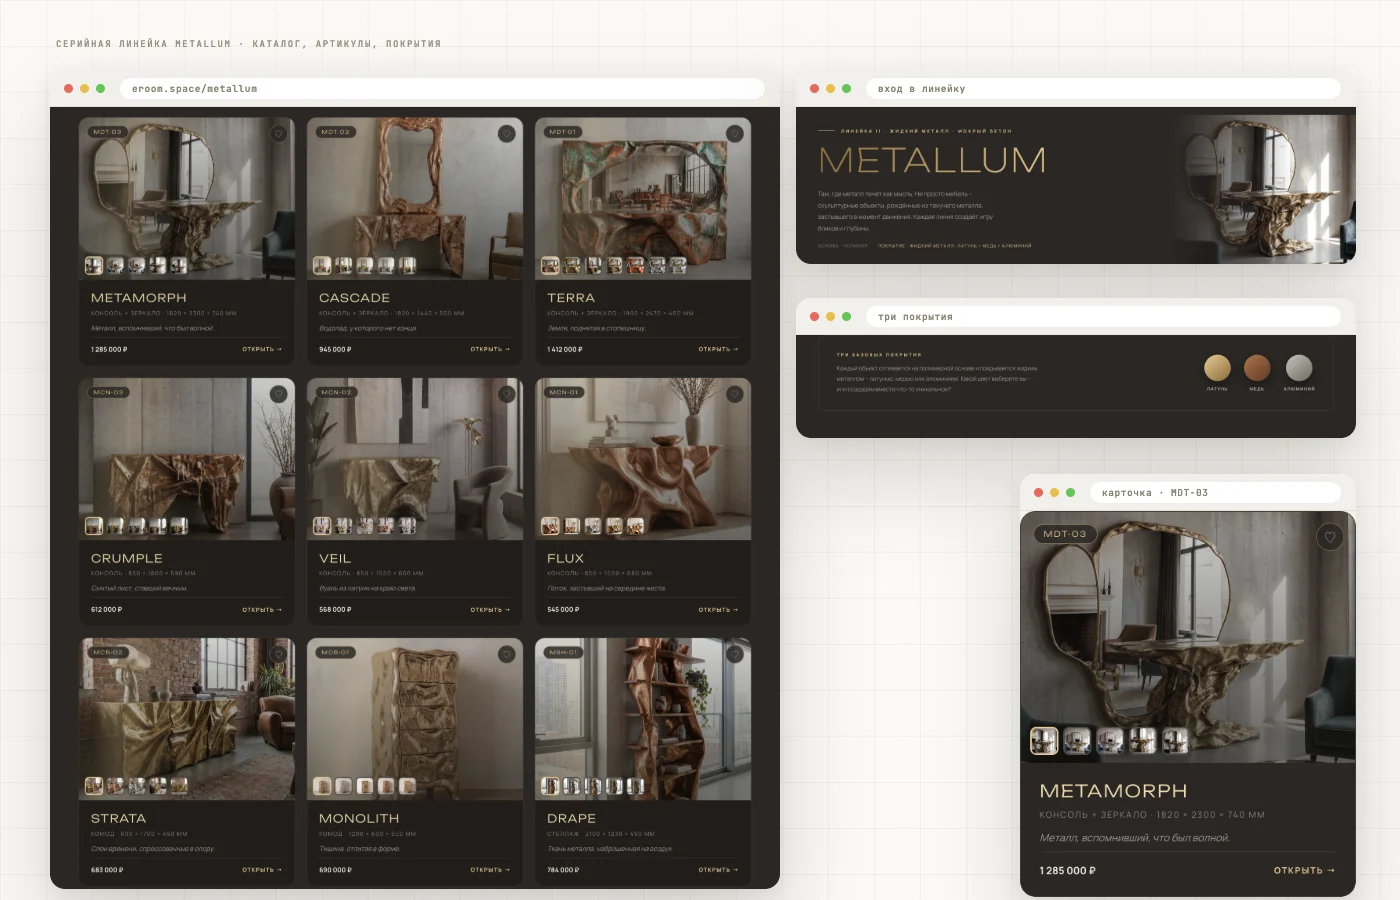Image resolution: width=1400 pixels, height=900 pixels.
Task: Click the TERRA product title
Action: click(x=571, y=298)
